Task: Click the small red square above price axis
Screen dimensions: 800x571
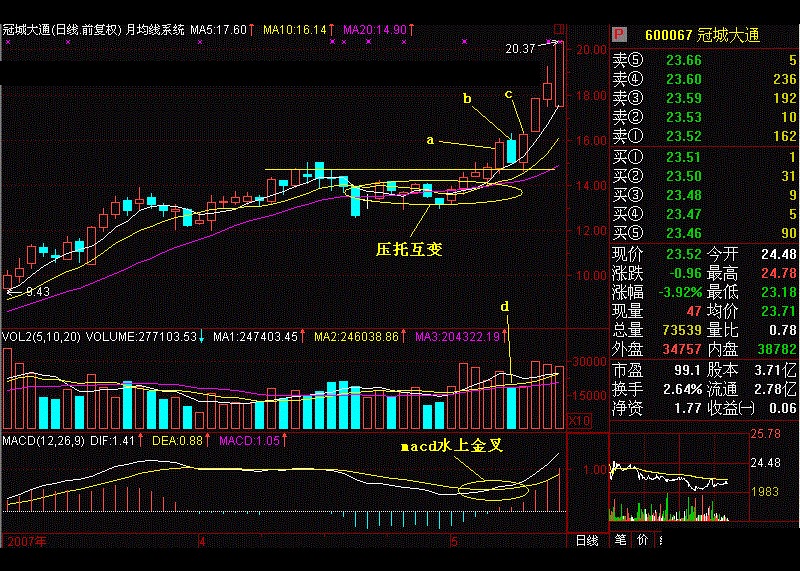Action: point(559,29)
